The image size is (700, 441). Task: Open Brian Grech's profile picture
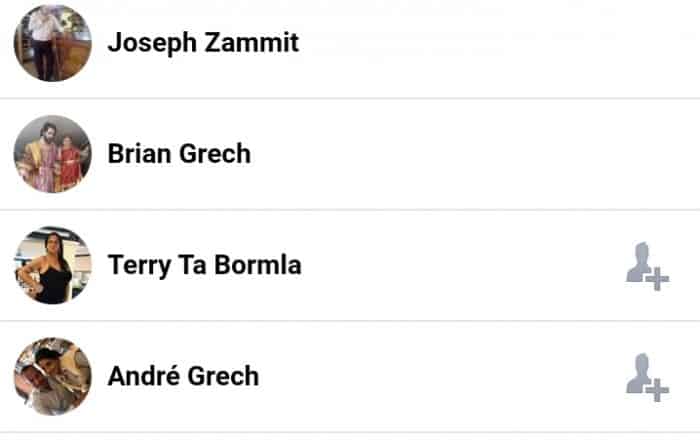(52, 154)
